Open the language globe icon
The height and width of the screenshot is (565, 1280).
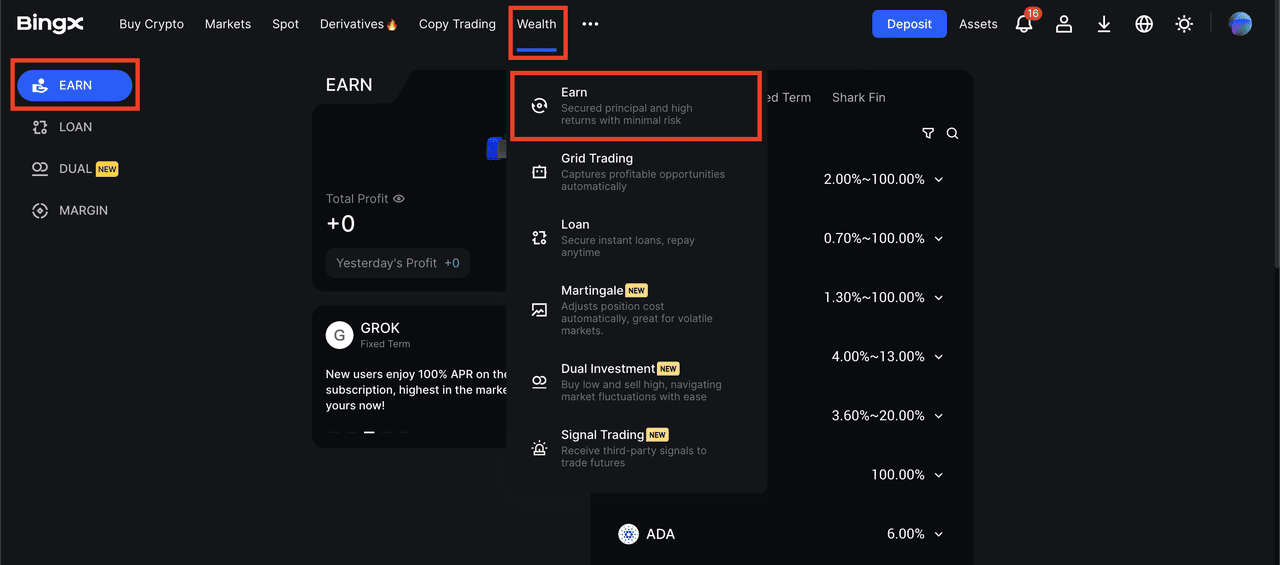1144,24
